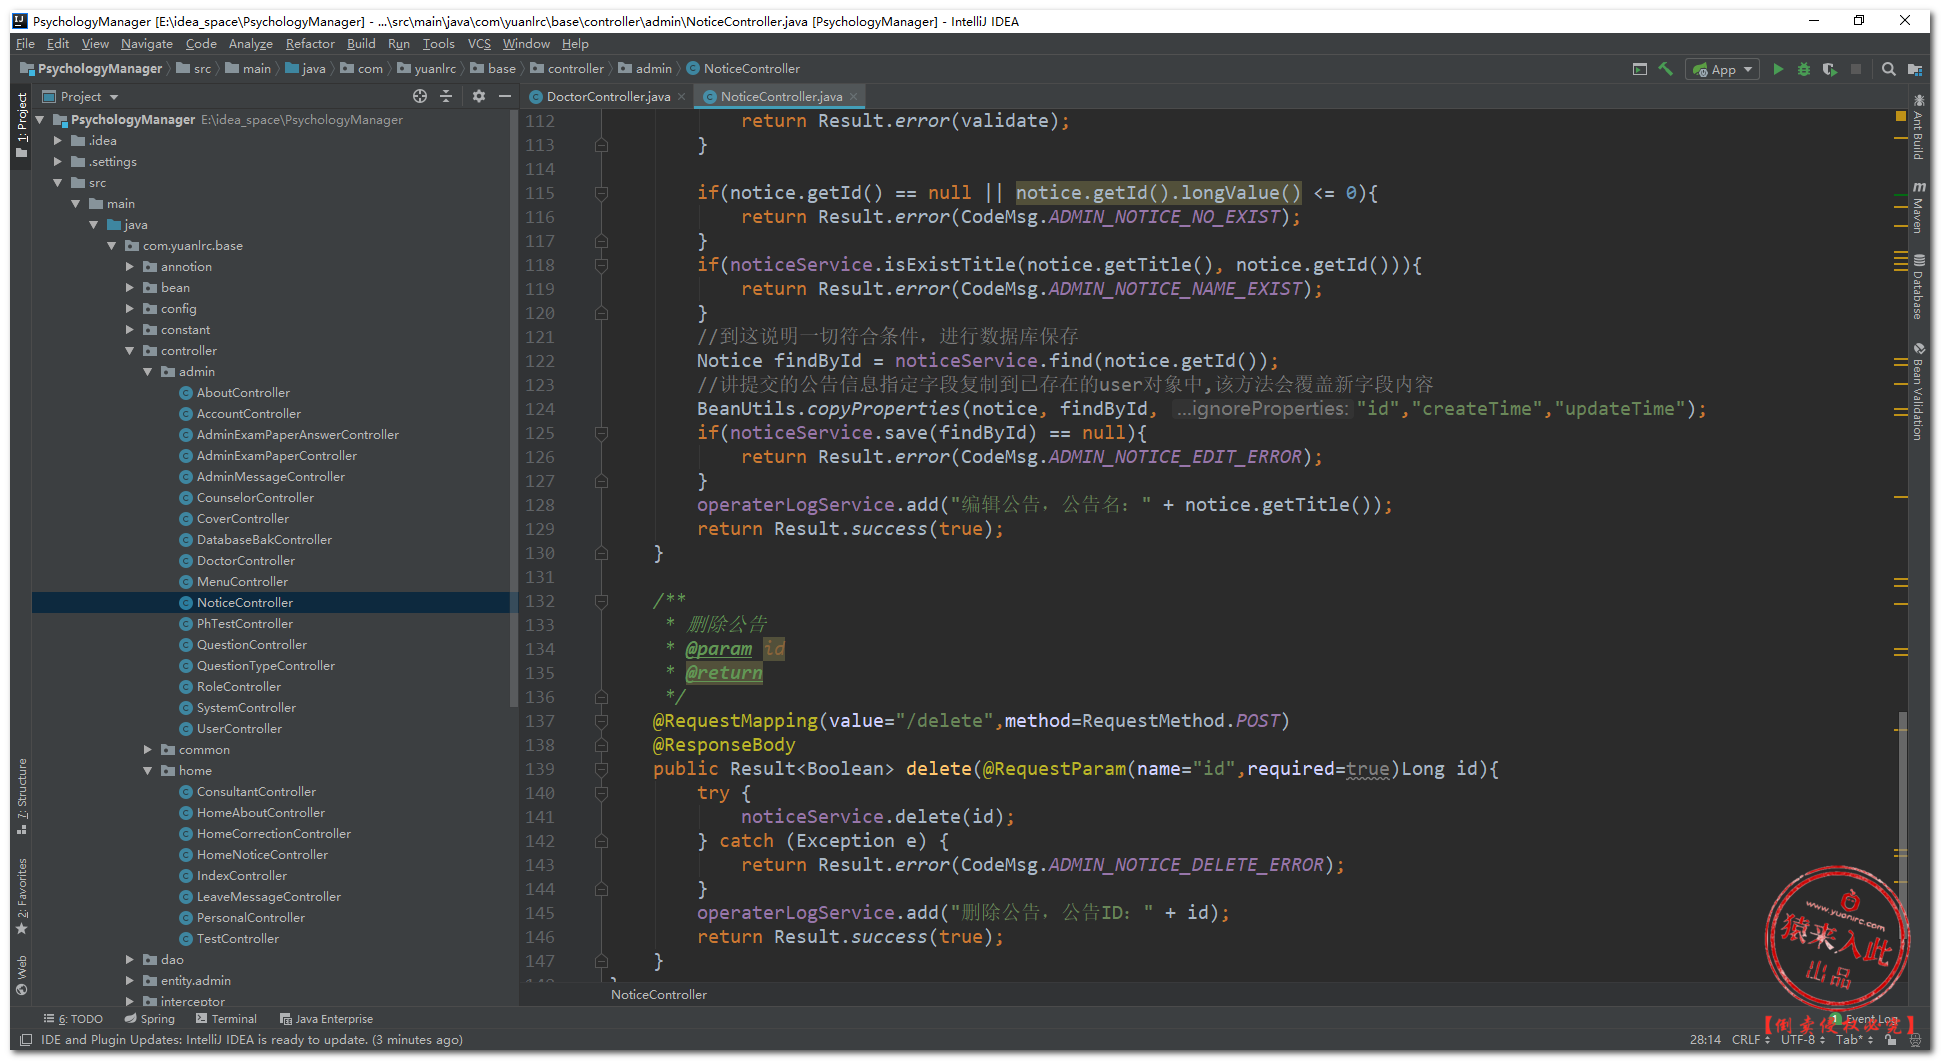The image size is (1941, 1061).
Task: Hide the Project tool window with minus icon
Action: coord(505,96)
